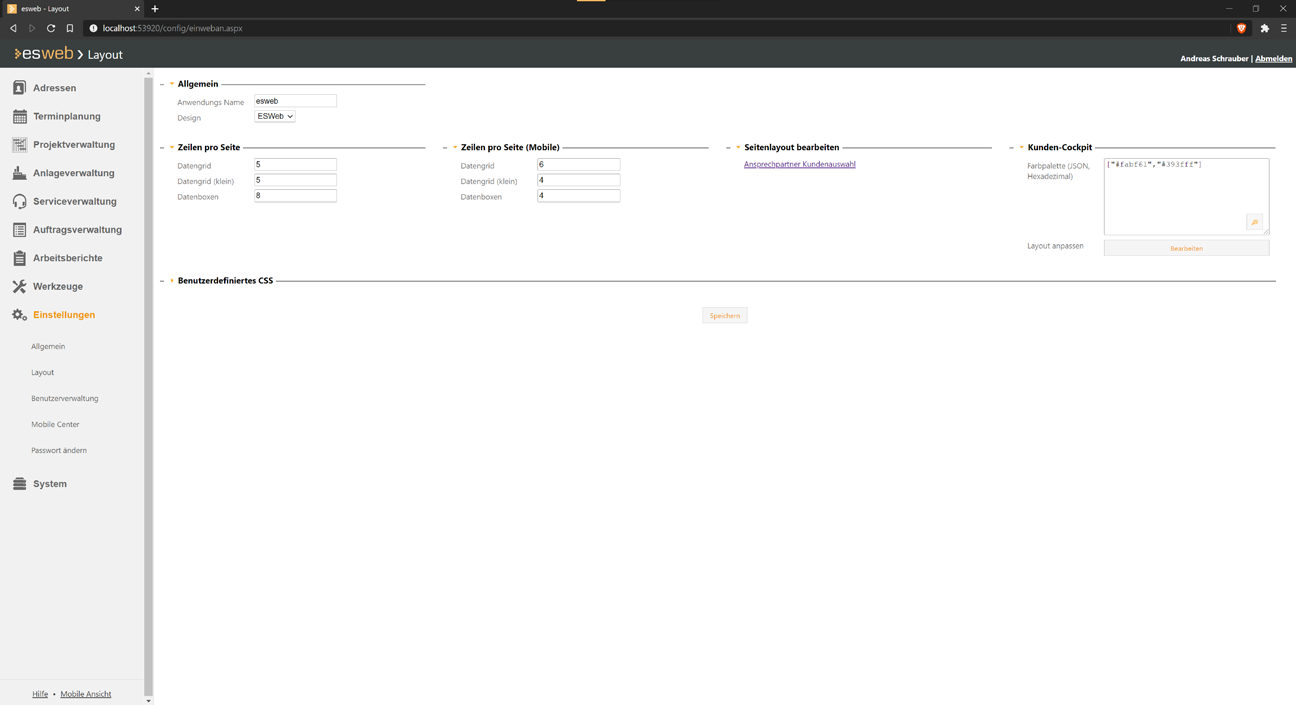Collapse the Zeilen pro Seite section

point(172,147)
